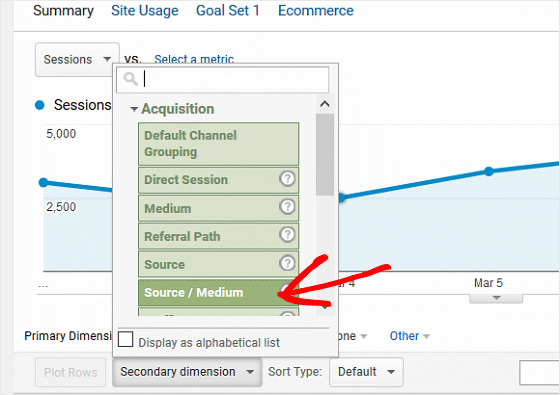
Task: Click the dimension list scrollbar thumb
Action: point(325,155)
